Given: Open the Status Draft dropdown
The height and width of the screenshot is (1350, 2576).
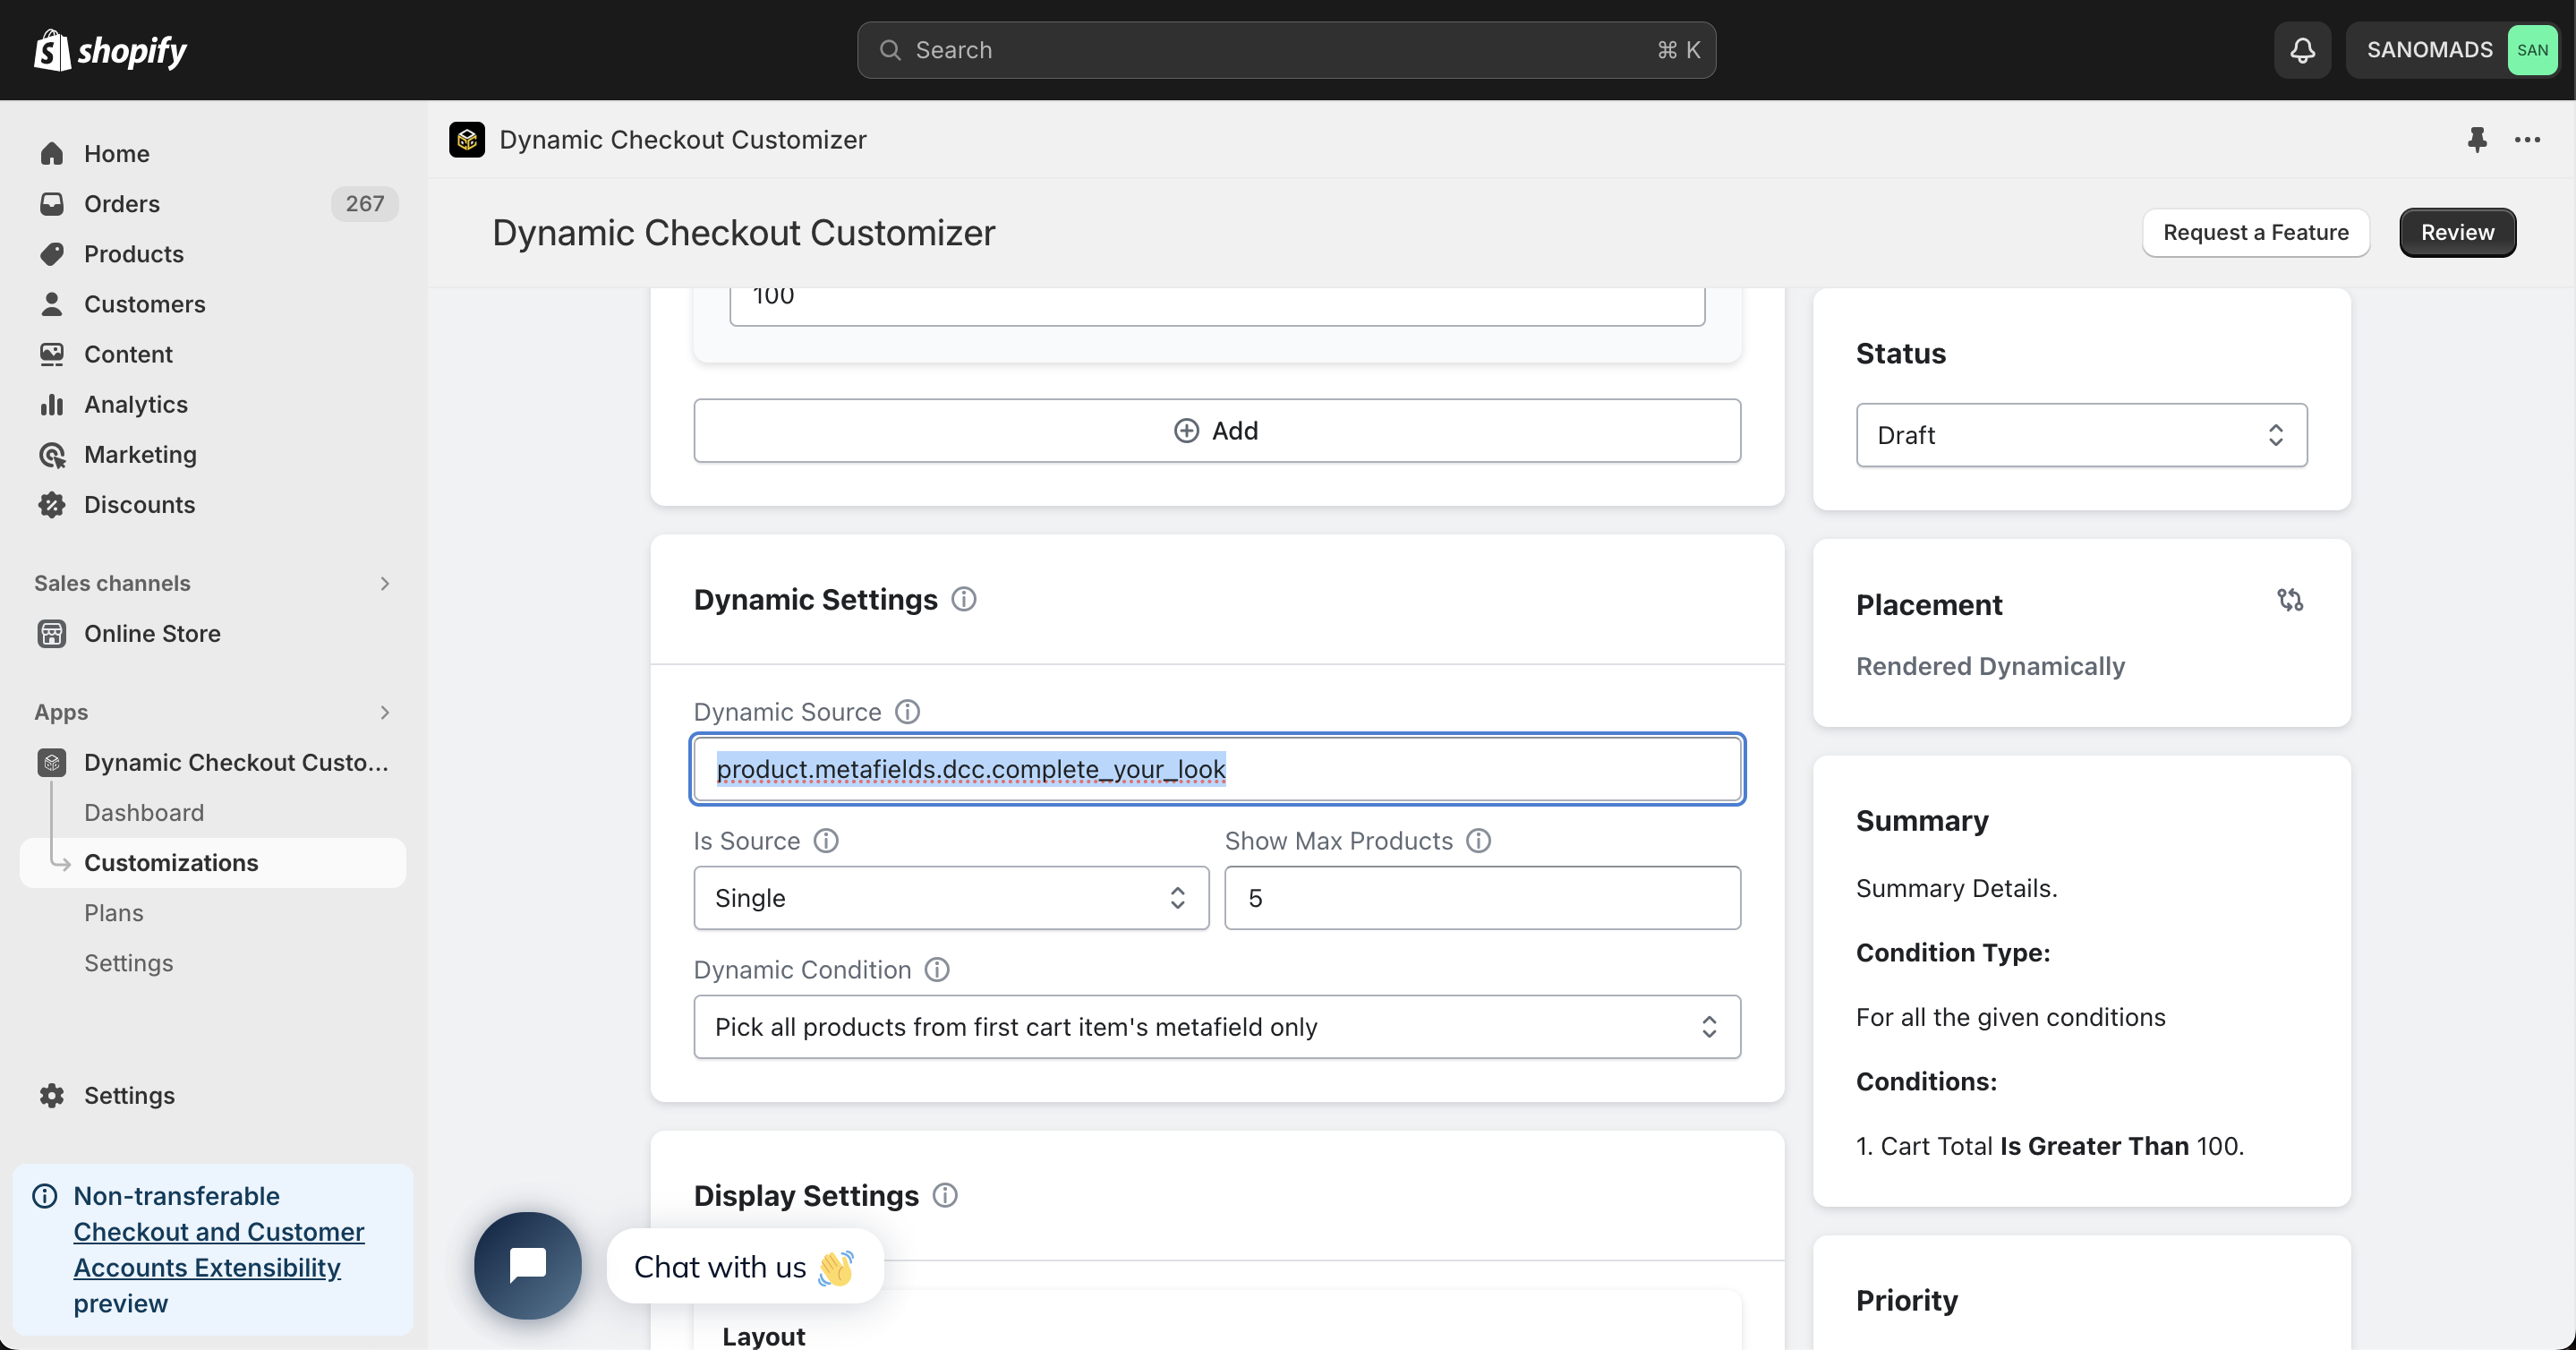Looking at the screenshot, I should [2081, 435].
